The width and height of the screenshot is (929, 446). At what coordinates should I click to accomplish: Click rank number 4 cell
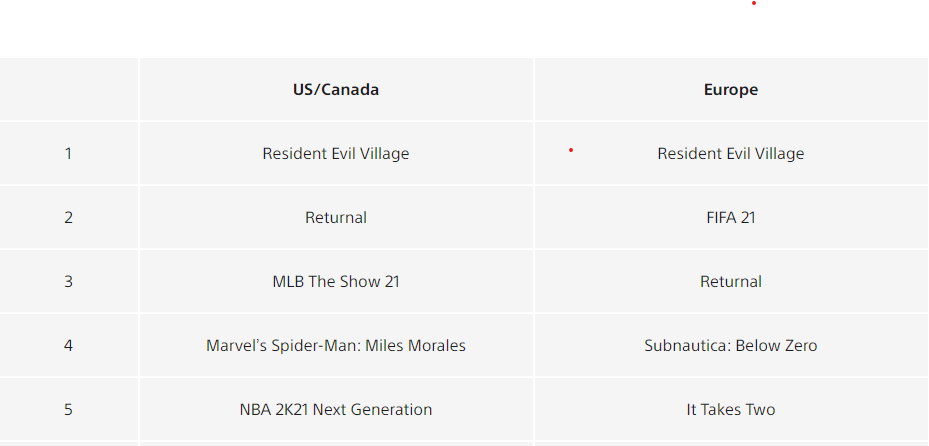pos(68,345)
